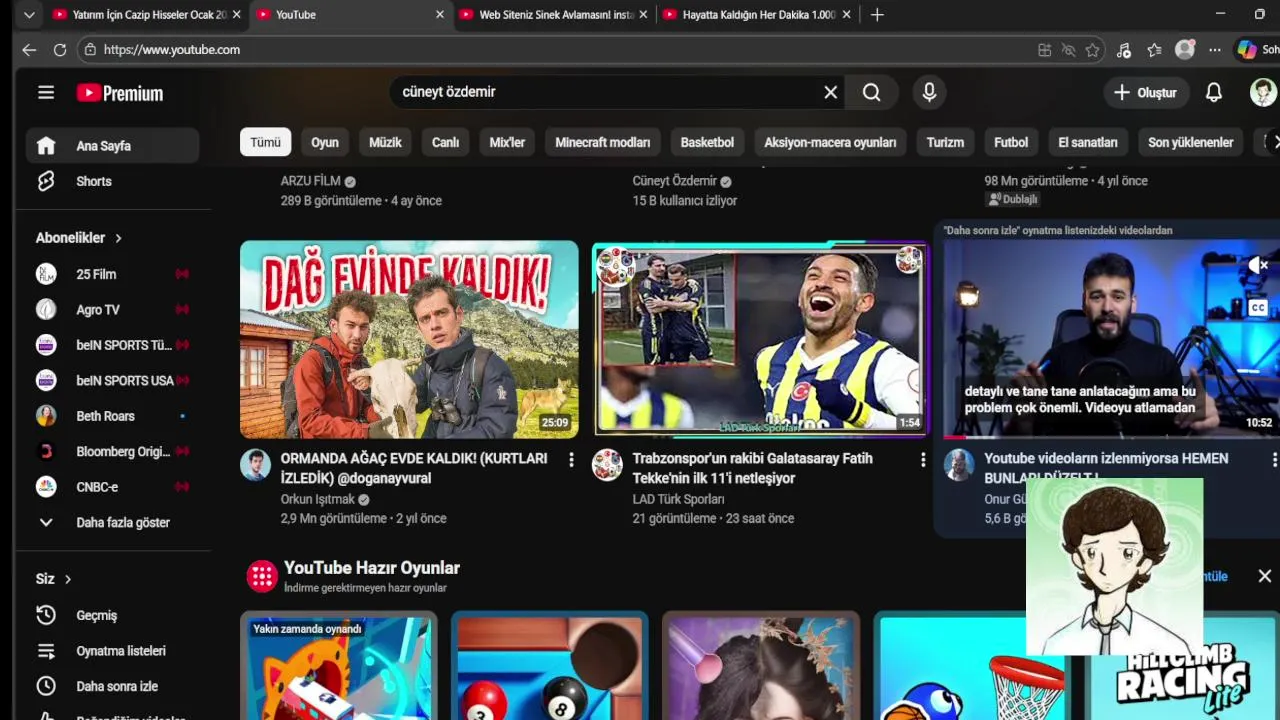Click the YouTube Premium logo
1280x720 pixels.
[x=120, y=93]
